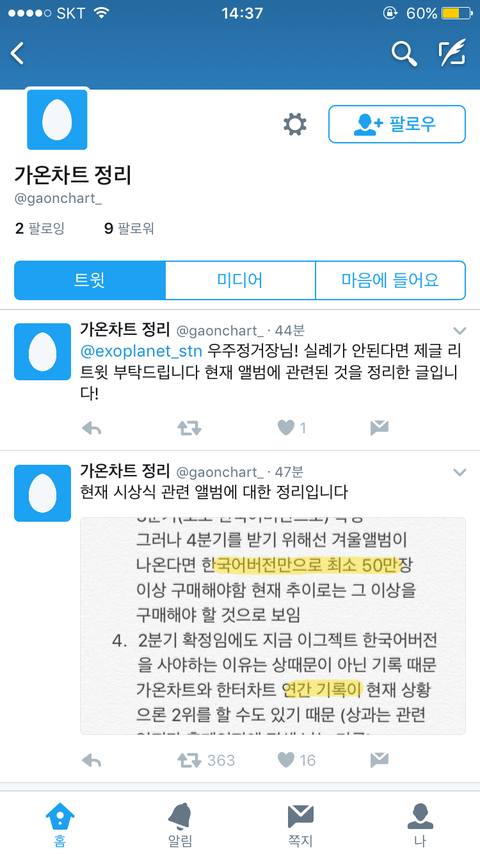Viewport: 480px width, 854px height.
Task: Compose a new tweet with the quill icon
Action: 452,53
